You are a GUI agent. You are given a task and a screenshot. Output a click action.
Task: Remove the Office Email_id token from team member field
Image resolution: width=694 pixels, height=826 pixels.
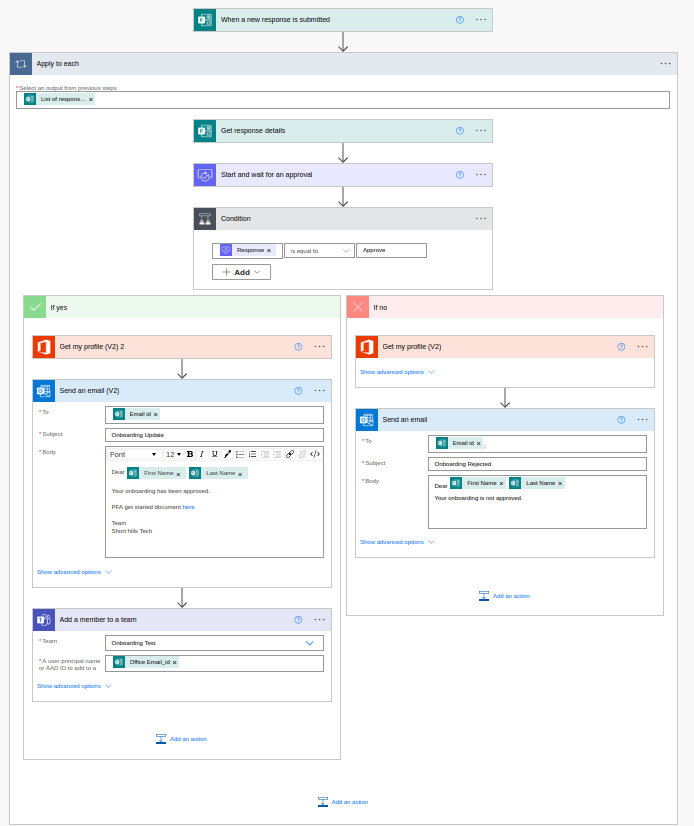pyautogui.click(x=175, y=662)
